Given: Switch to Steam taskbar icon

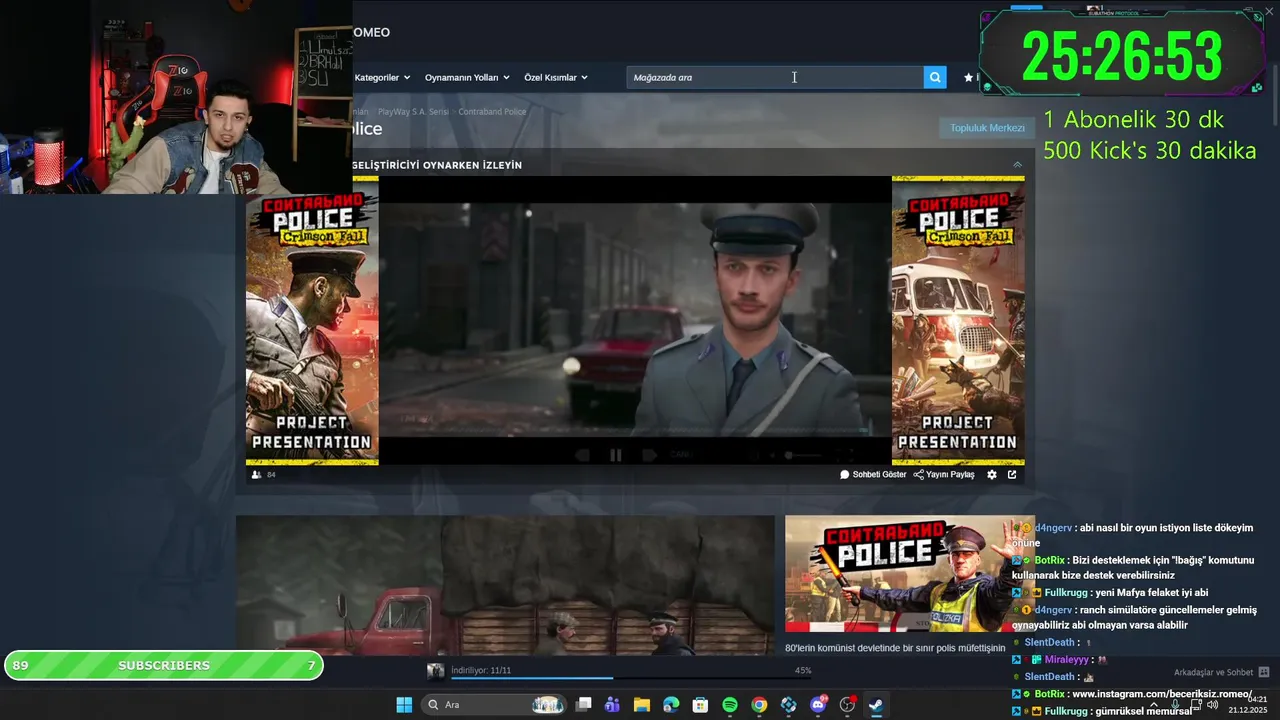Looking at the screenshot, I should [876, 705].
